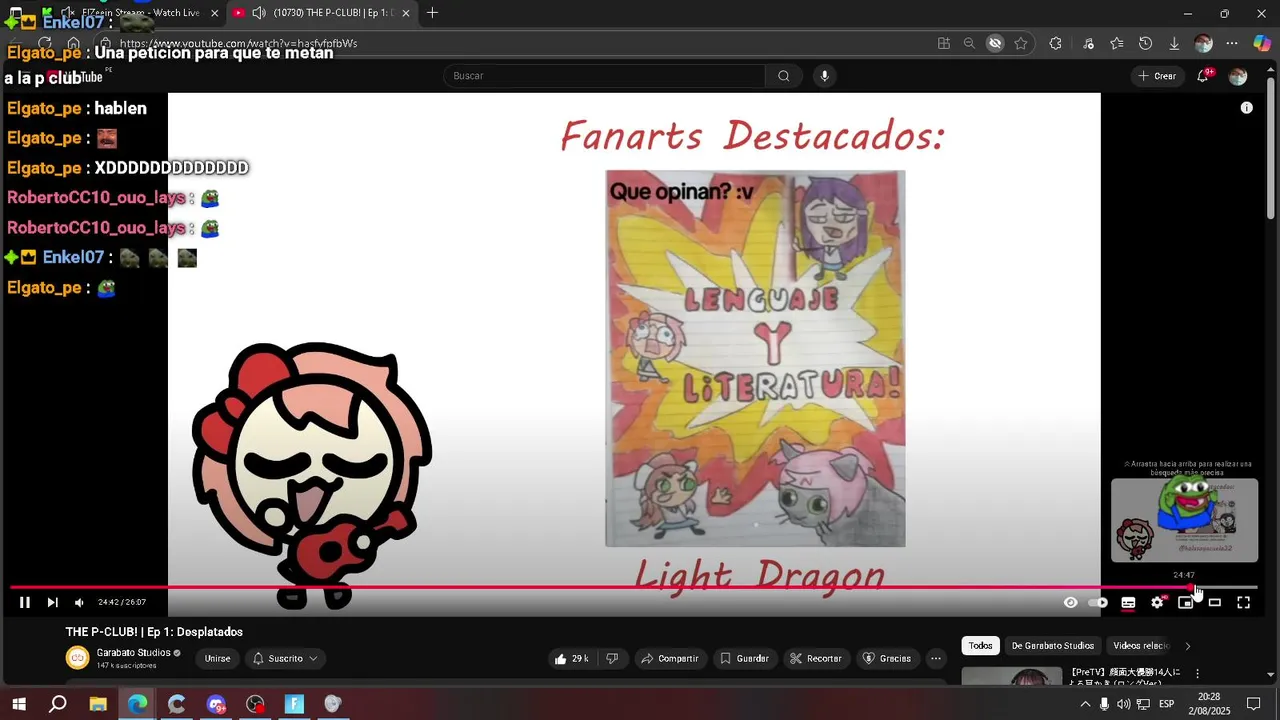Open YouTube notifications bell
The image size is (1280, 720).
[x=1203, y=76]
